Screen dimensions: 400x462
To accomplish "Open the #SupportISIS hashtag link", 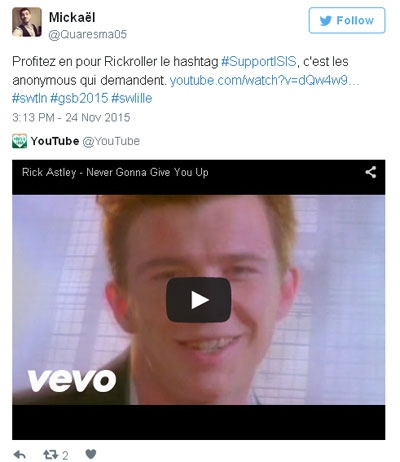I will [x=258, y=62].
